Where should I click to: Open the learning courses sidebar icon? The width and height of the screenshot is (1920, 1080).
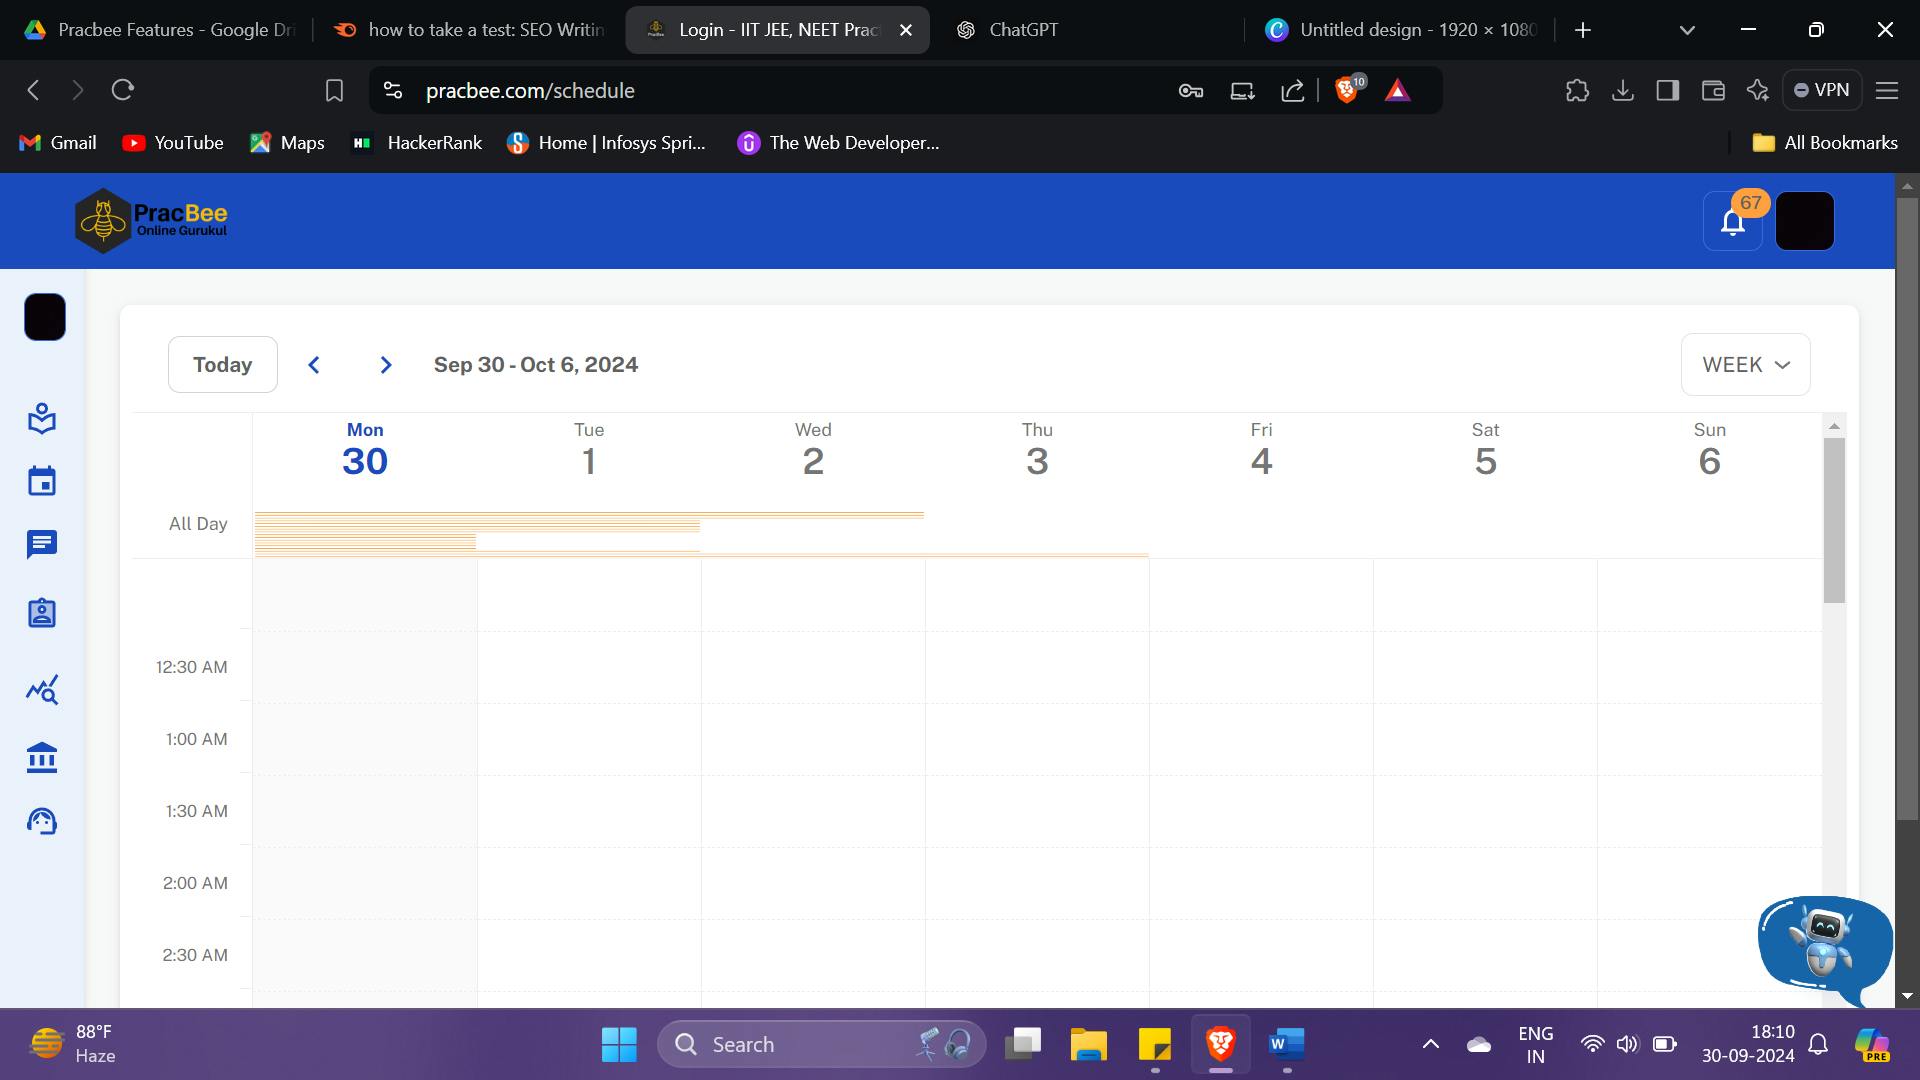[x=41, y=419]
